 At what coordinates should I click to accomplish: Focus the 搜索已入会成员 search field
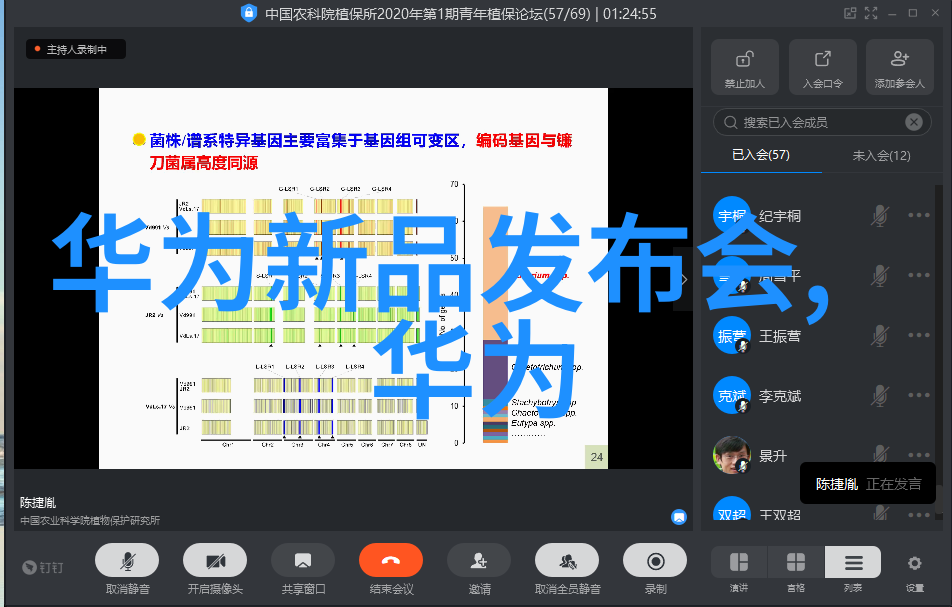822,123
